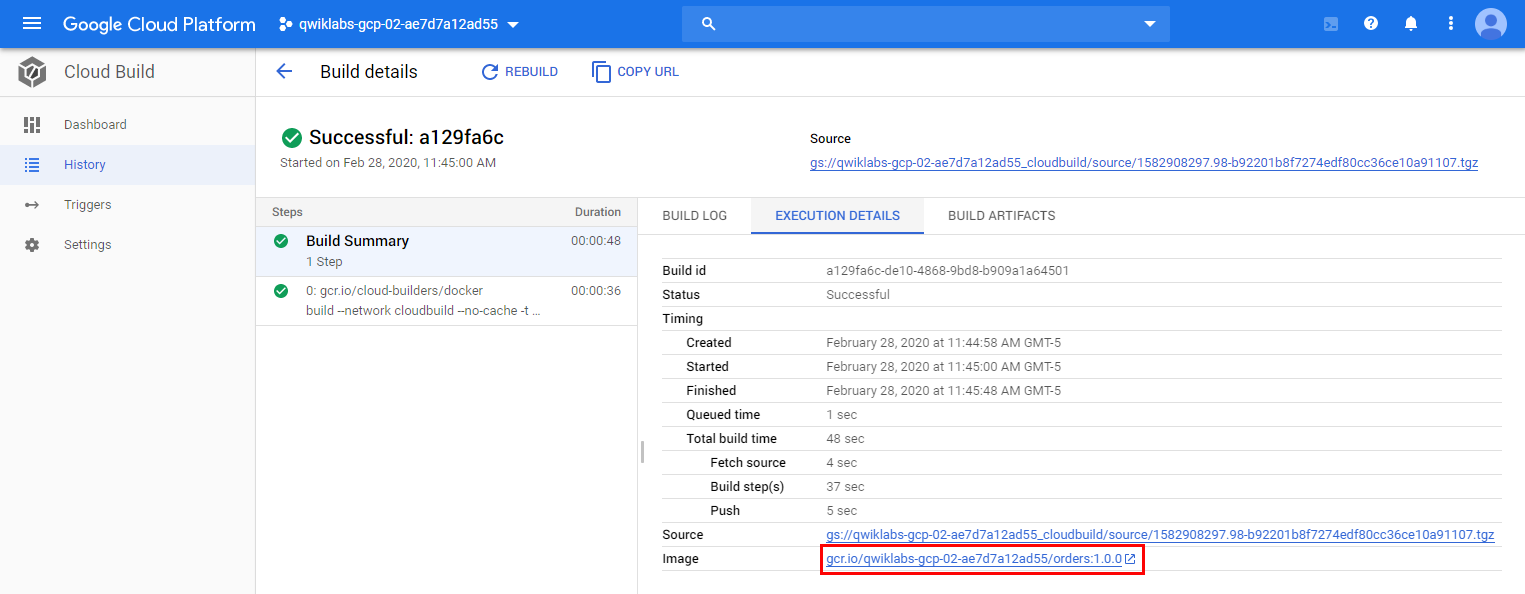The height and width of the screenshot is (594, 1525).
Task: Click the Copy URL clipboard icon
Action: [x=601, y=72]
